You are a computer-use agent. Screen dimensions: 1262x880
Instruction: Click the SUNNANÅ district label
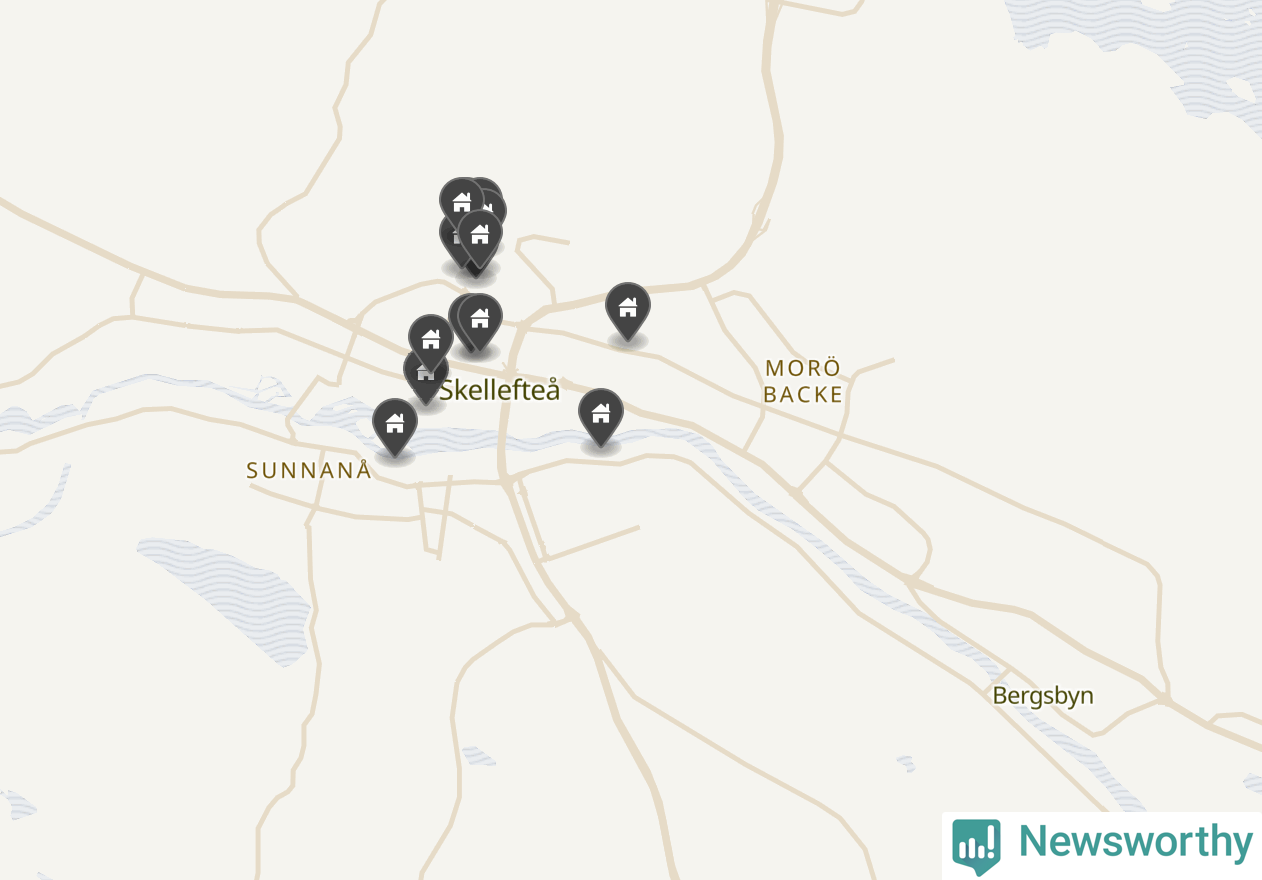[x=309, y=470]
